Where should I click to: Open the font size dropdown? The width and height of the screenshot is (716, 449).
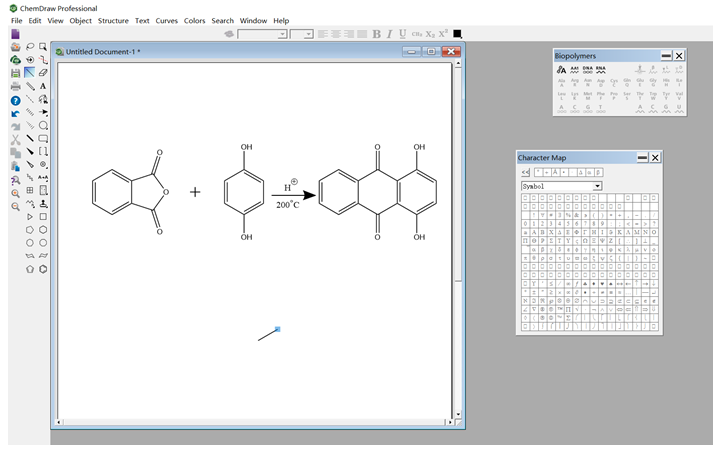[x=309, y=34]
